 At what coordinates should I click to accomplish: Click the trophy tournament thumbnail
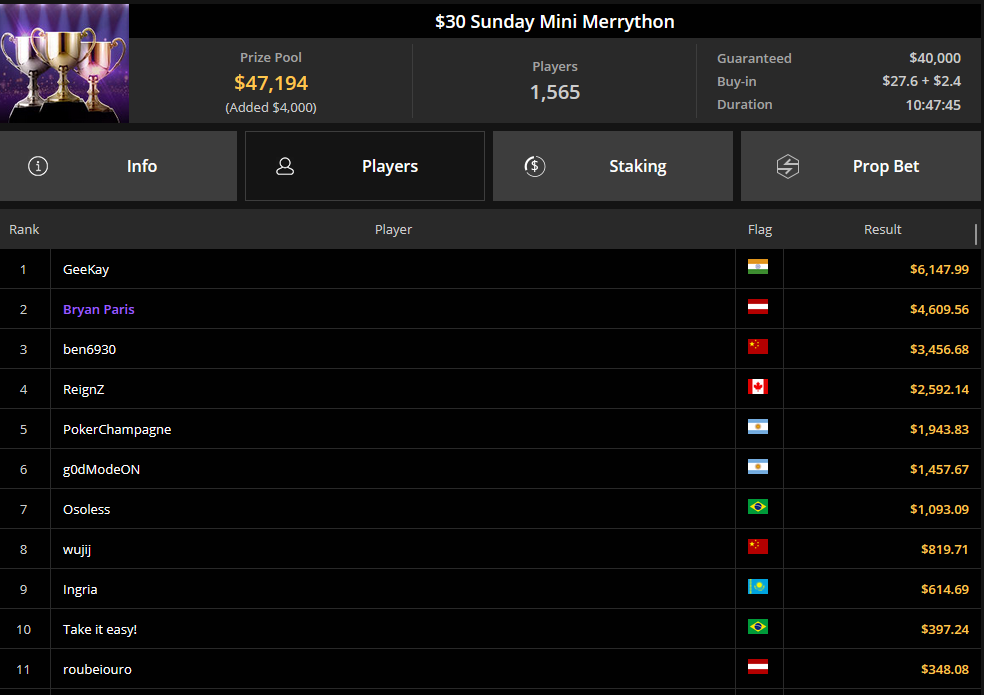(x=65, y=63)
